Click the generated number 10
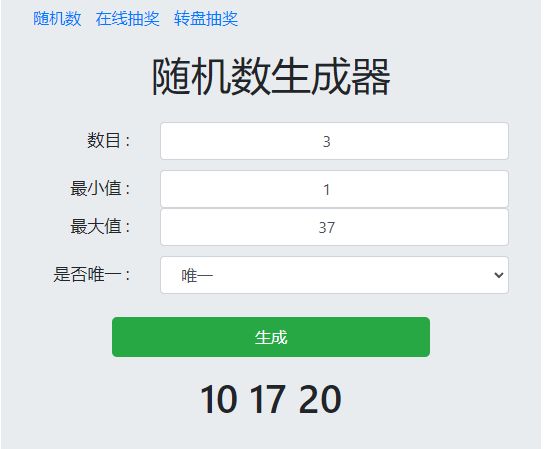 coord(219,399)
